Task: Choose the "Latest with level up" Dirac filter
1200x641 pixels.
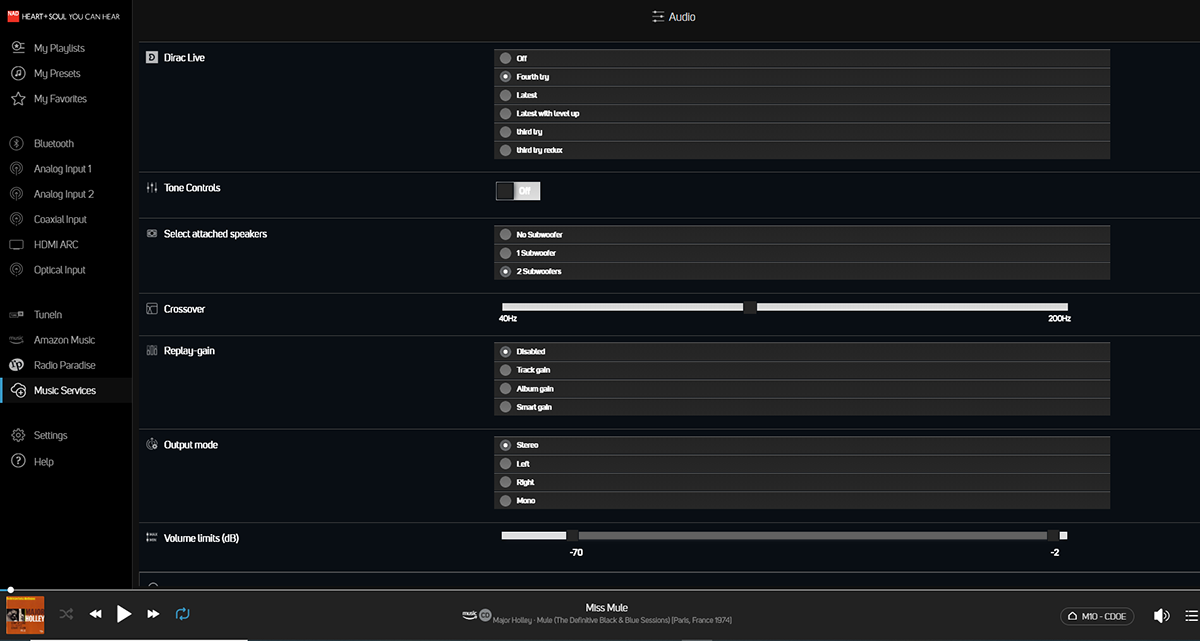Action: (802, 114)
